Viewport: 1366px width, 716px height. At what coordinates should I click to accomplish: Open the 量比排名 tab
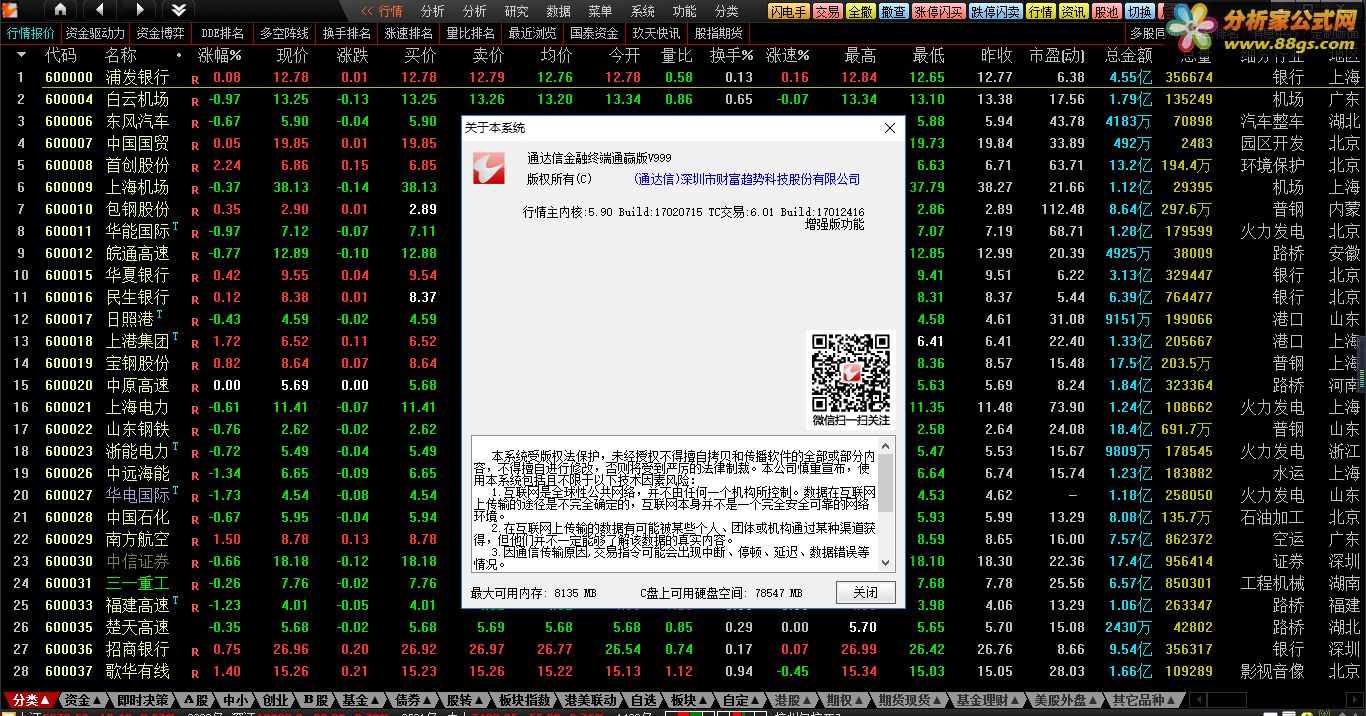click(471, 33)
